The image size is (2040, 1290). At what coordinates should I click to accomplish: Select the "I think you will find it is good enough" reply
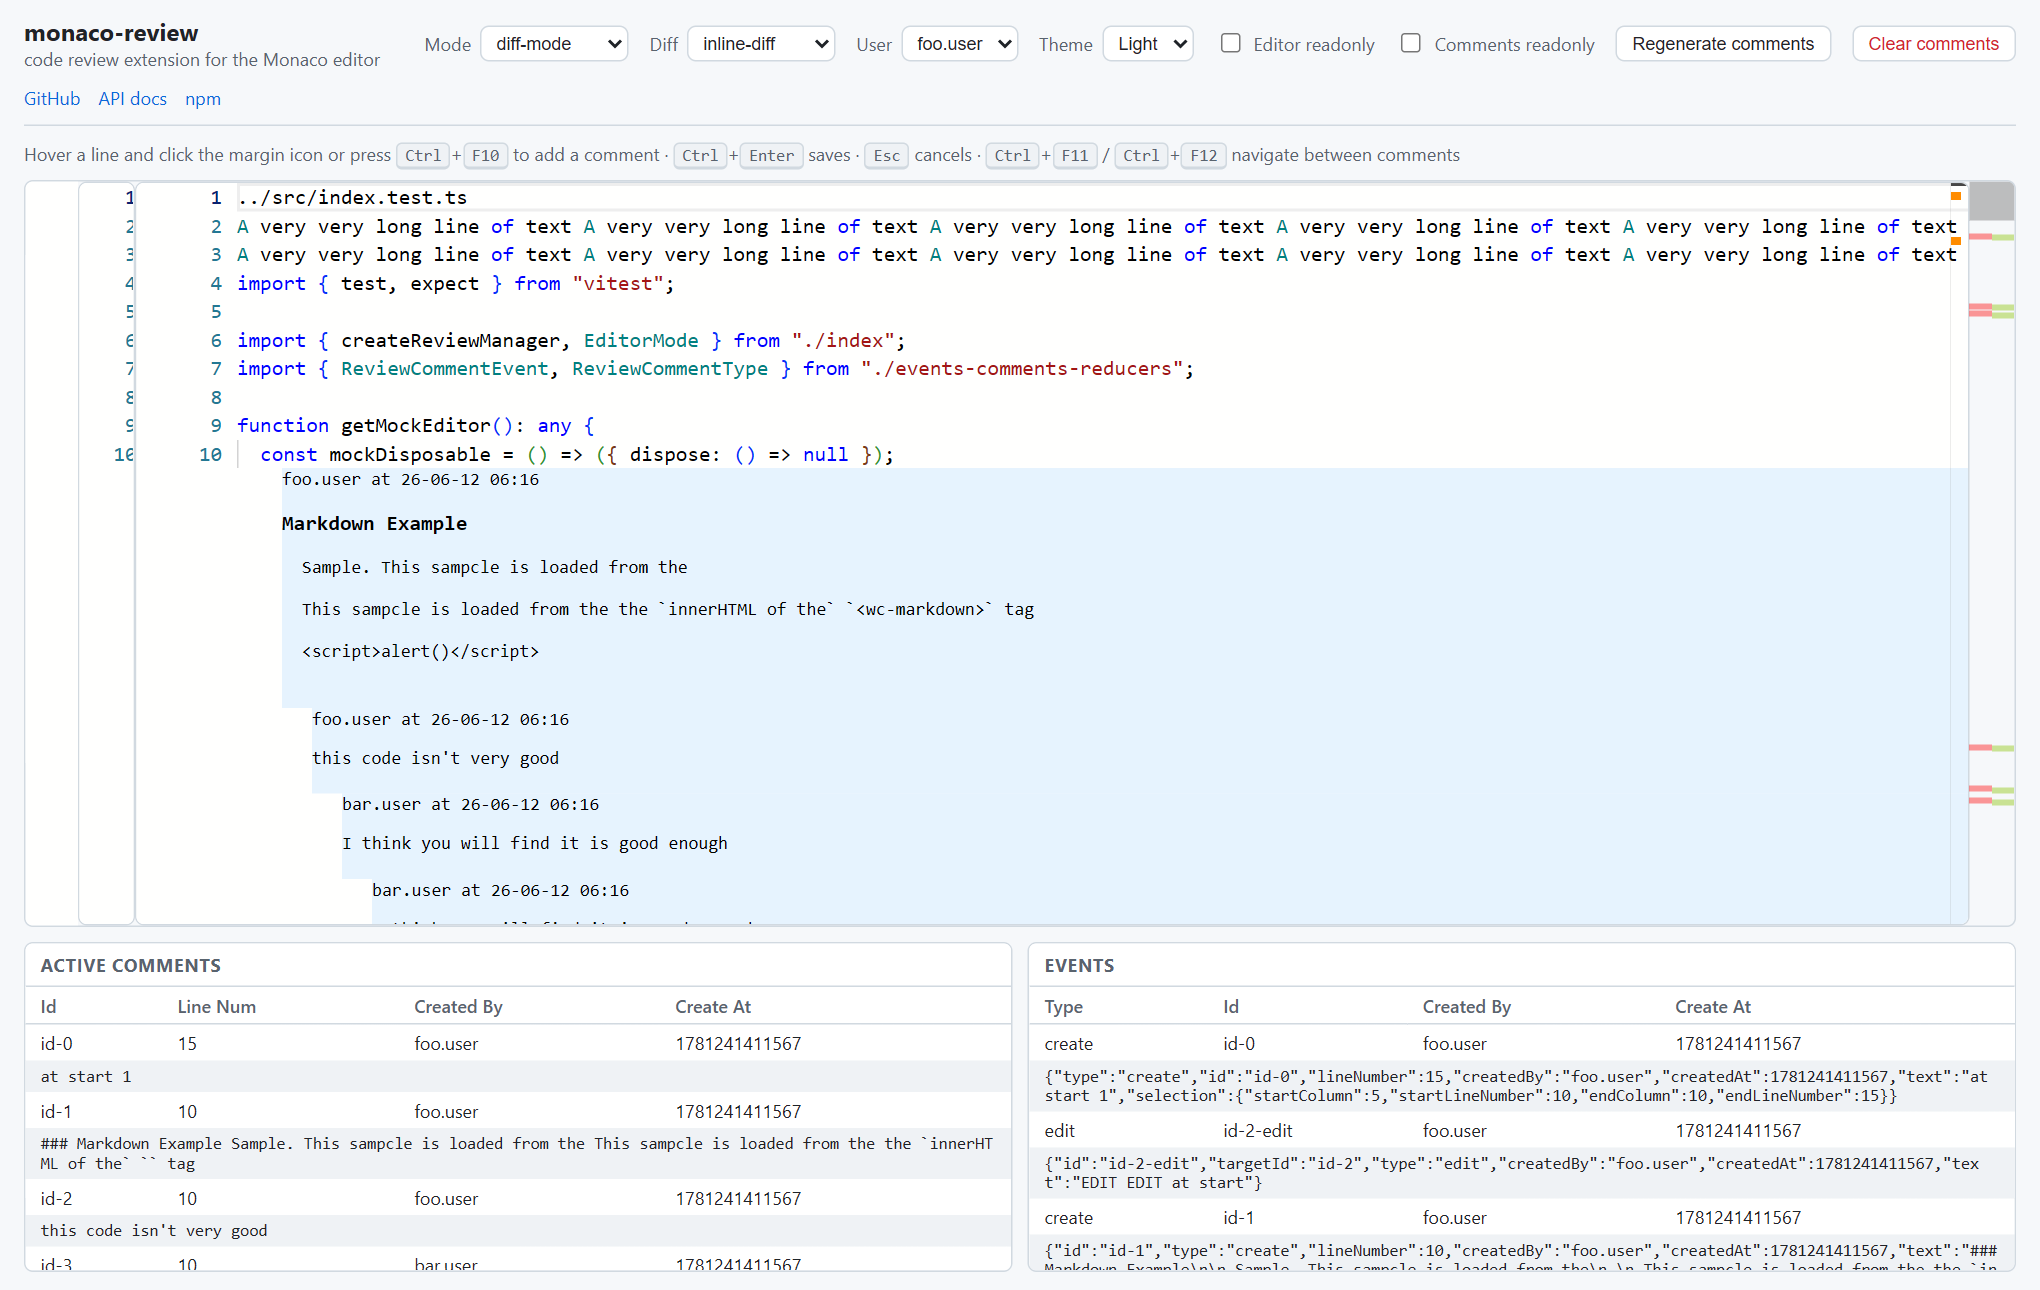535,843
